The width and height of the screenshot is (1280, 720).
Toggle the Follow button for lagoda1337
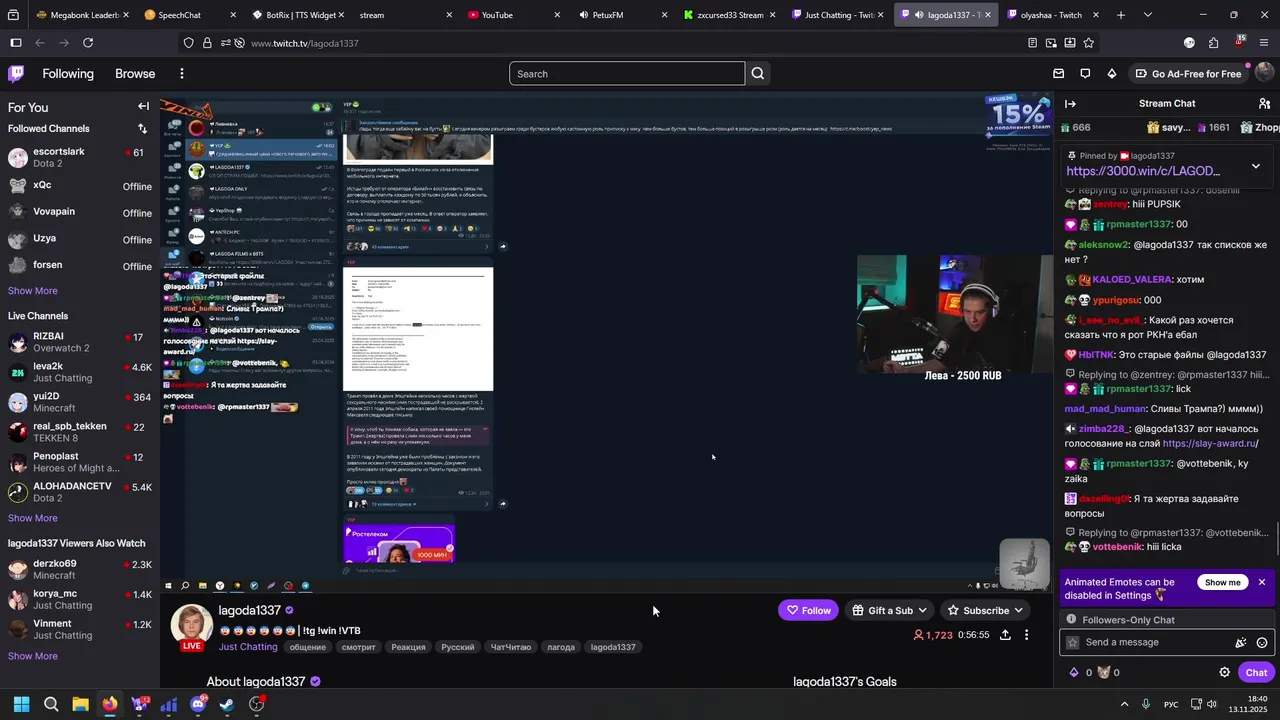808,610
